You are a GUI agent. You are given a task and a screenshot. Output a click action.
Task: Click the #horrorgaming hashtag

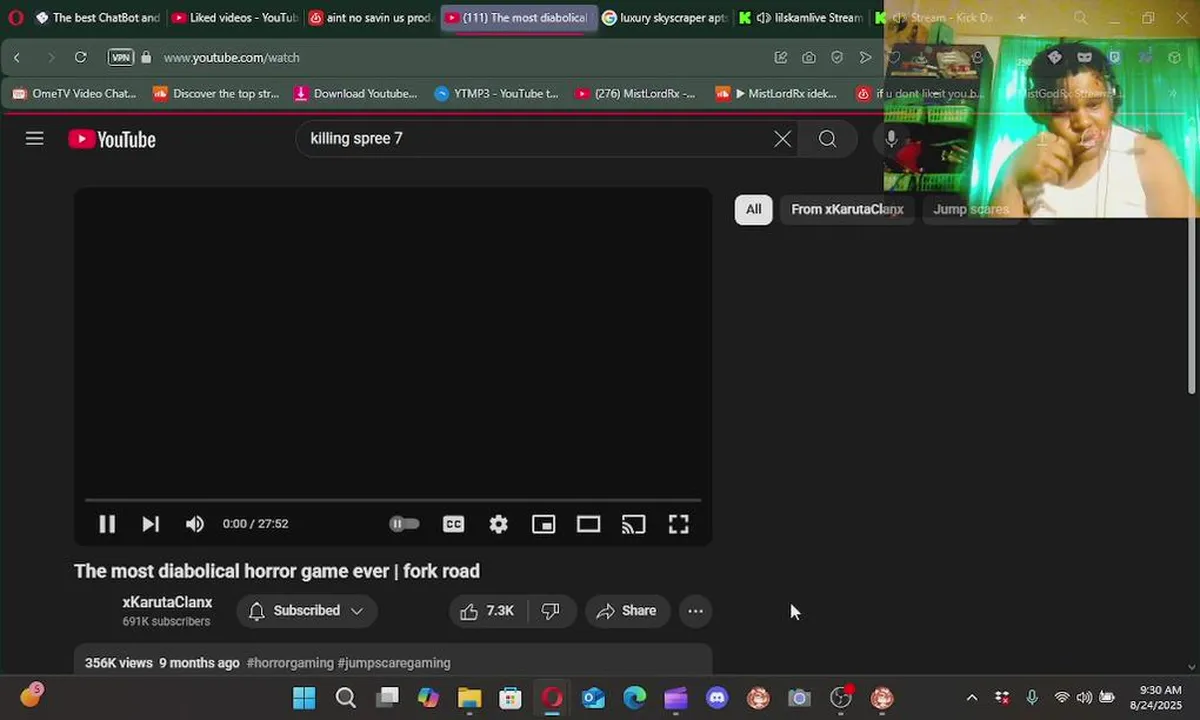[x=290, y=663]
